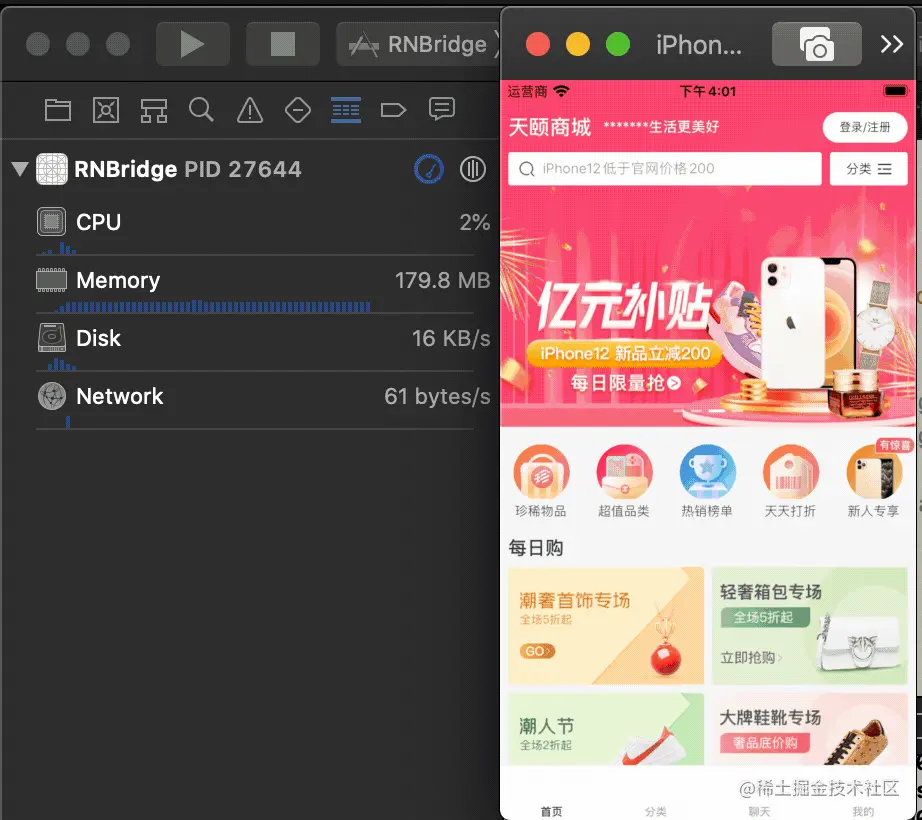The image size is (922, 820).
Task: Expand simulator toolbar overflow chevrons
Action: pyautogui.click(x=891, y=44)
